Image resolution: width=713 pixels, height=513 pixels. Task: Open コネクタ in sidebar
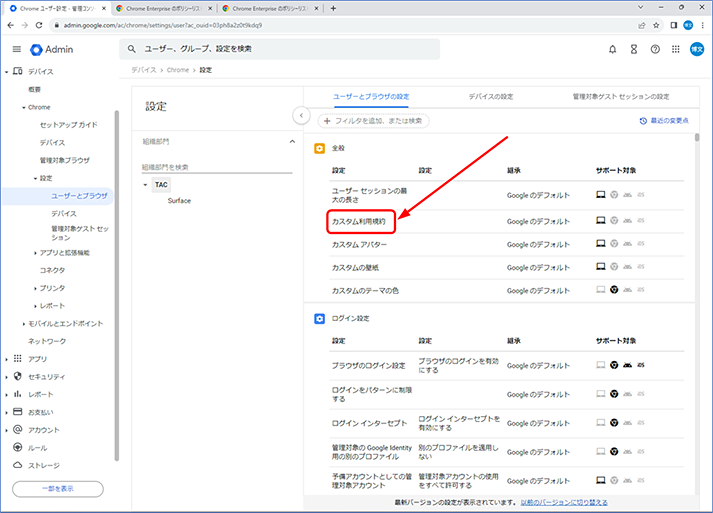tap(52, 271)
